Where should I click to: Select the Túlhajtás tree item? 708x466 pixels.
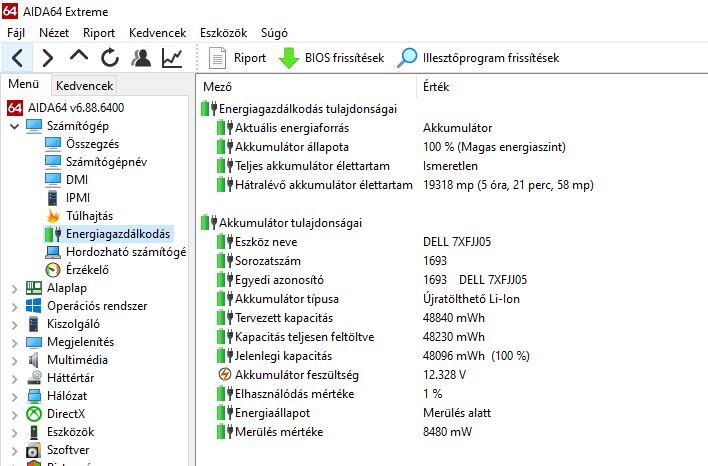coord(89,216)
